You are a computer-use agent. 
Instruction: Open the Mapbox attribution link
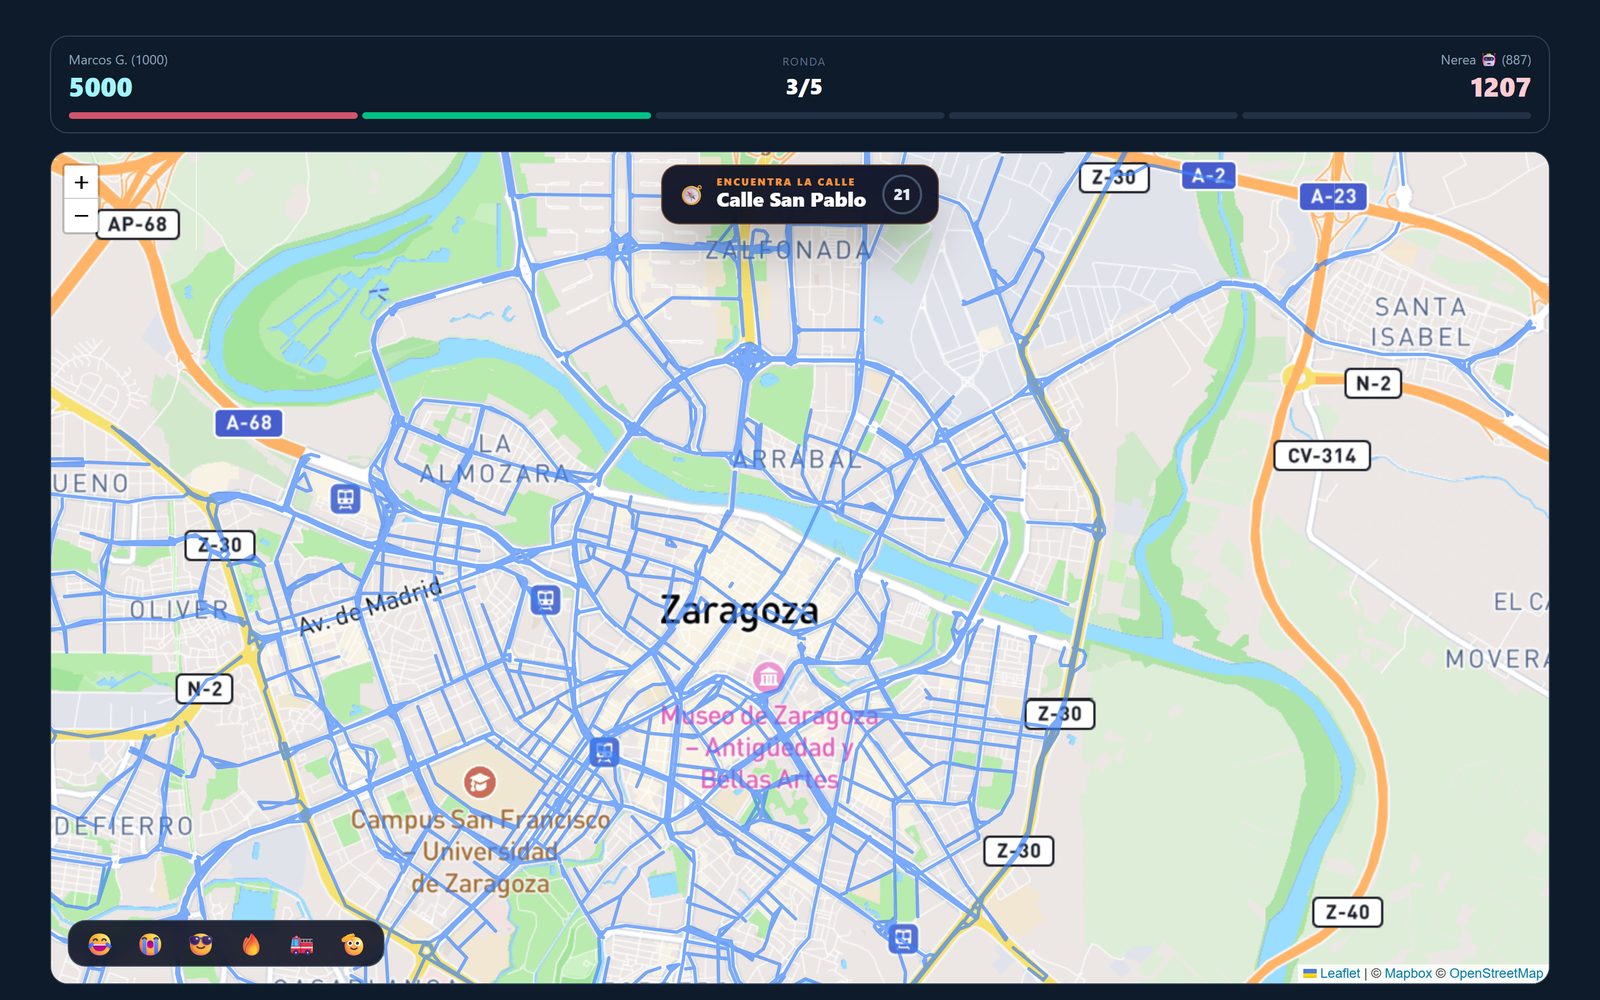[1408, 973]
